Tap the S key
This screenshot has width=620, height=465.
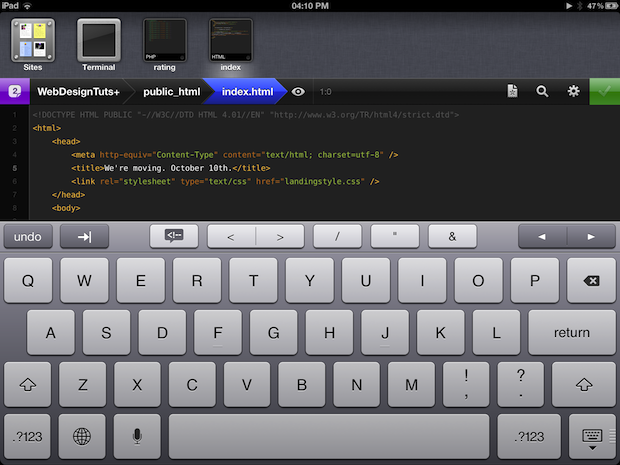106,333
